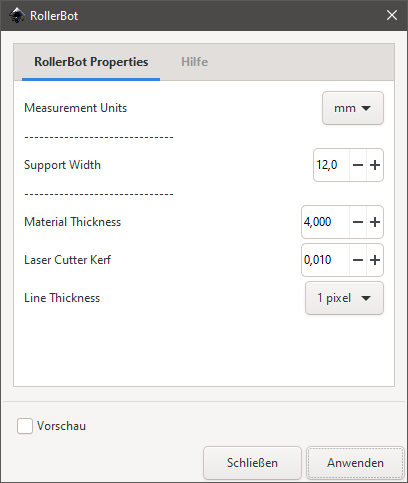The width and height of the screenshot is (408, 483).
Task: Open the Measurement Units mm dropdown
Action: point(353,108)
